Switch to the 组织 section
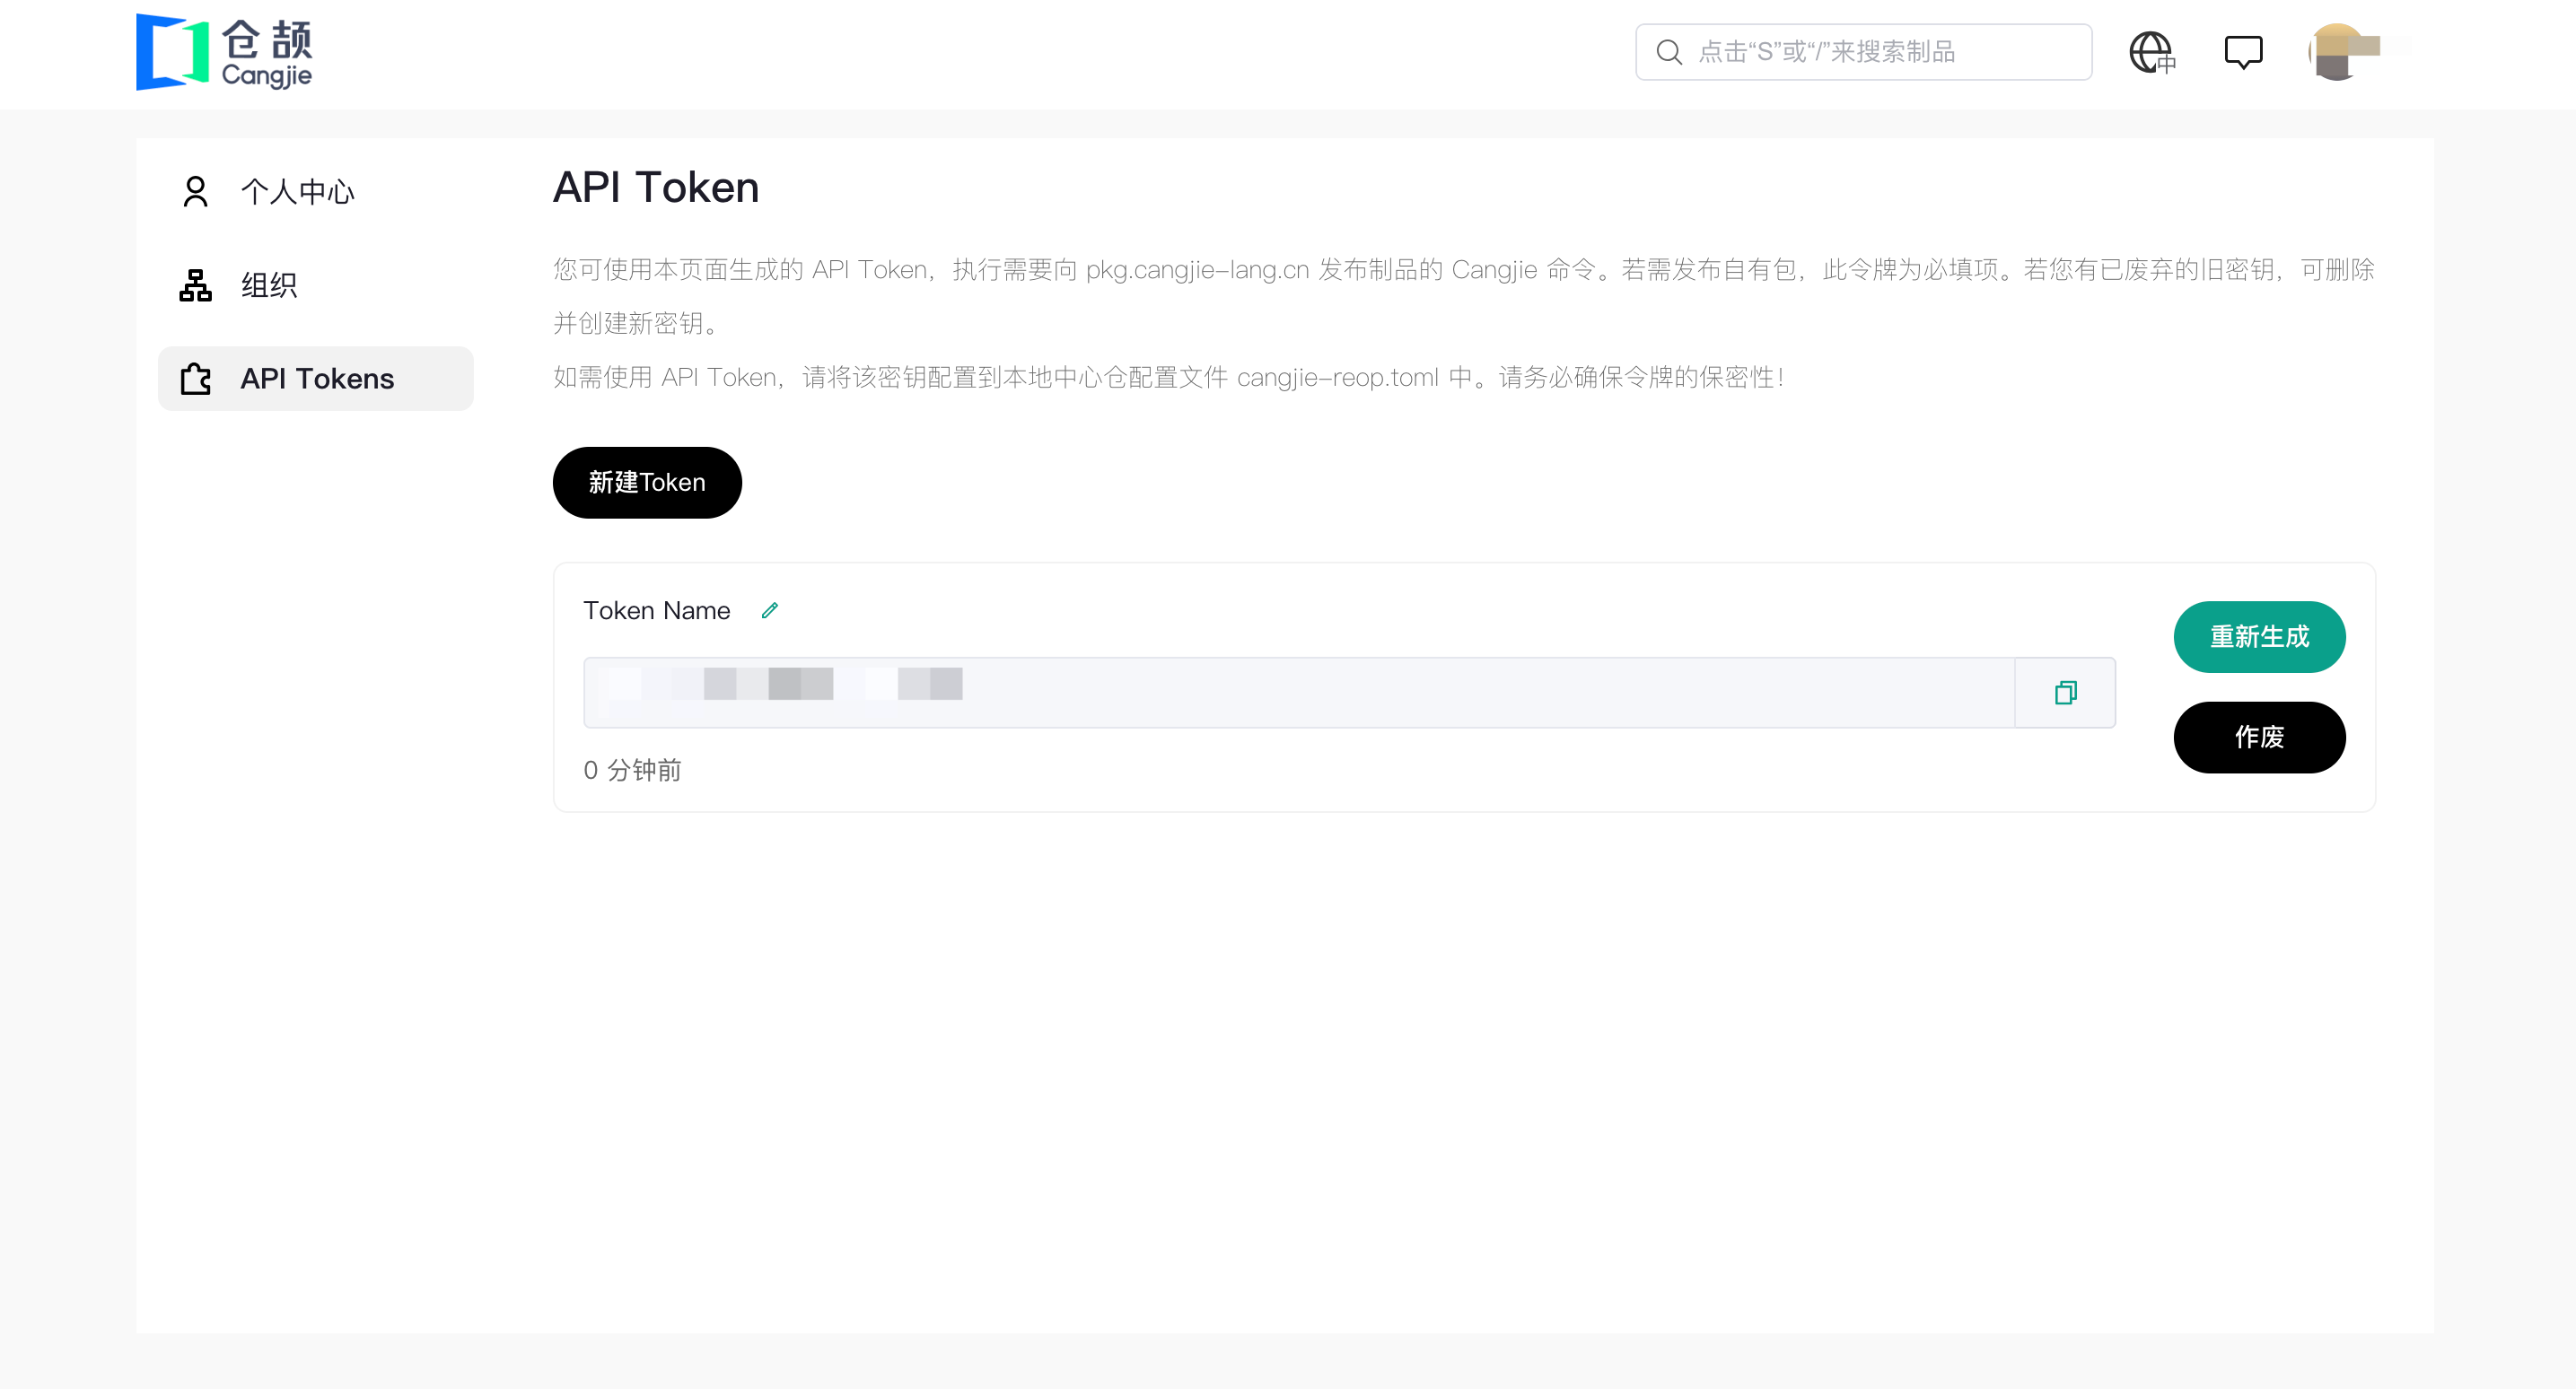2576x1389 pixels. (x=268, y=284)
